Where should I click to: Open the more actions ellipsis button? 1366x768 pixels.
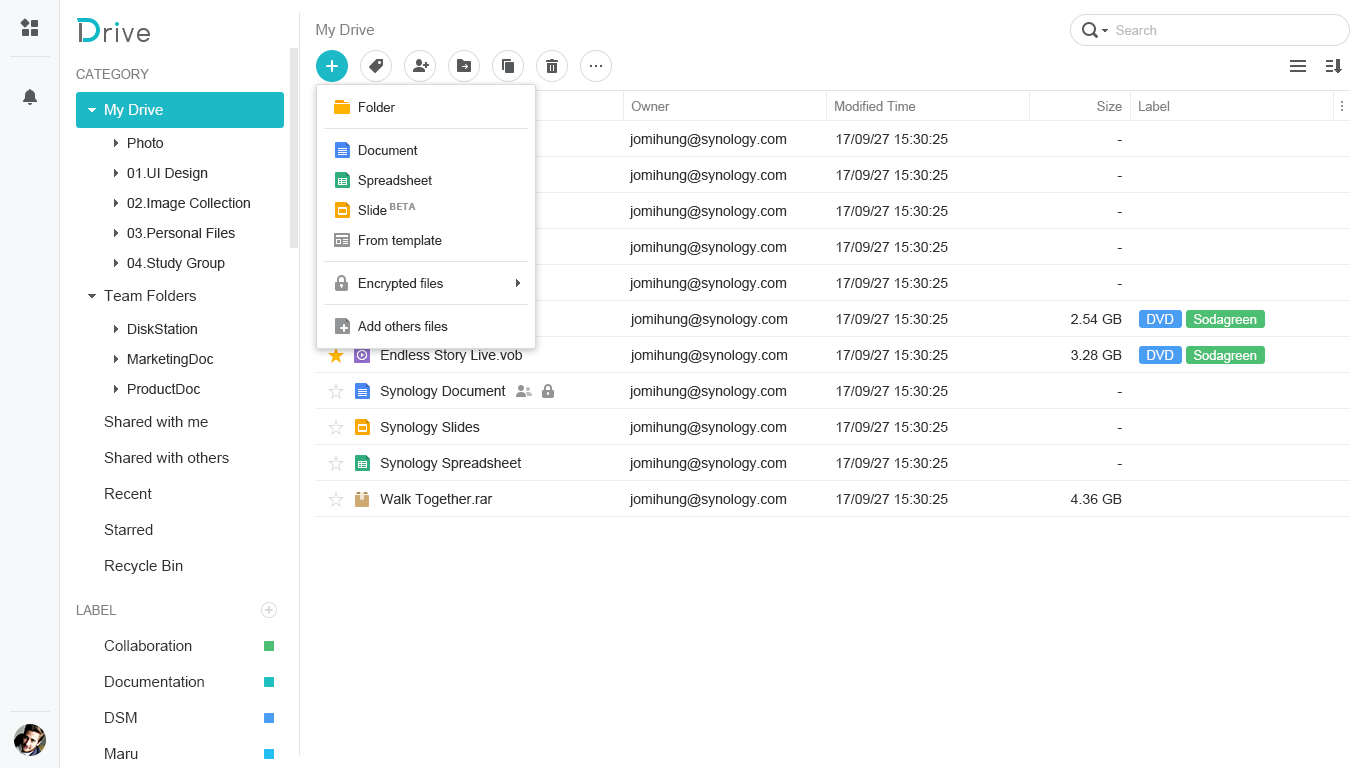coord(596,66)
